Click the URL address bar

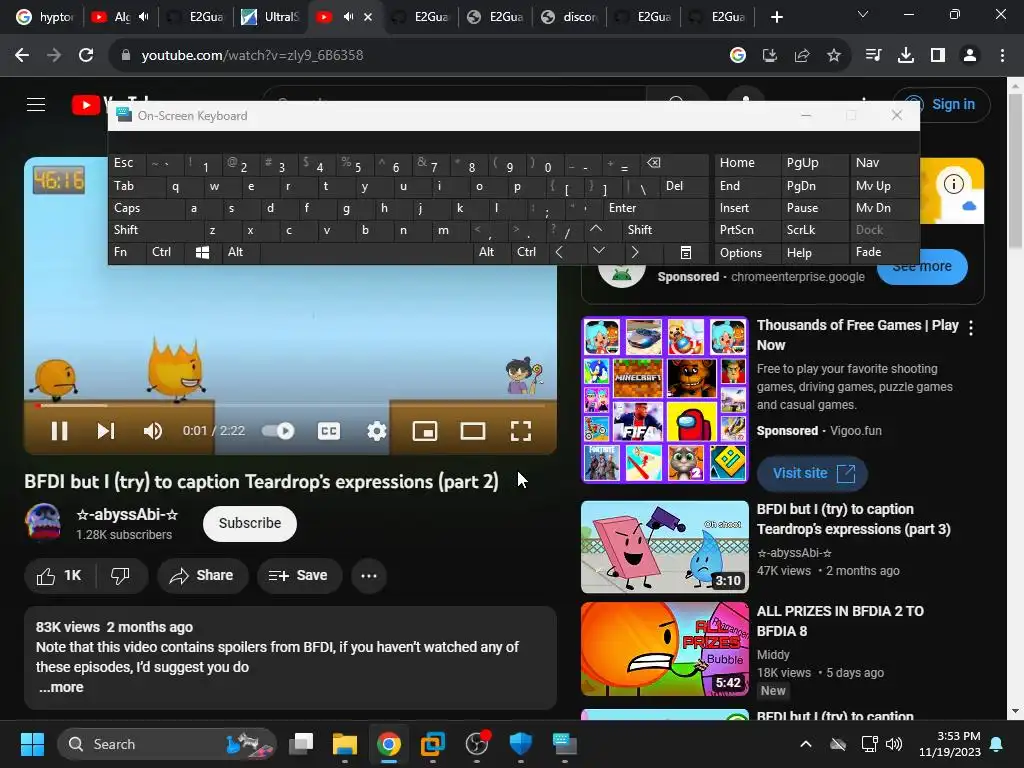coord(418,55)
